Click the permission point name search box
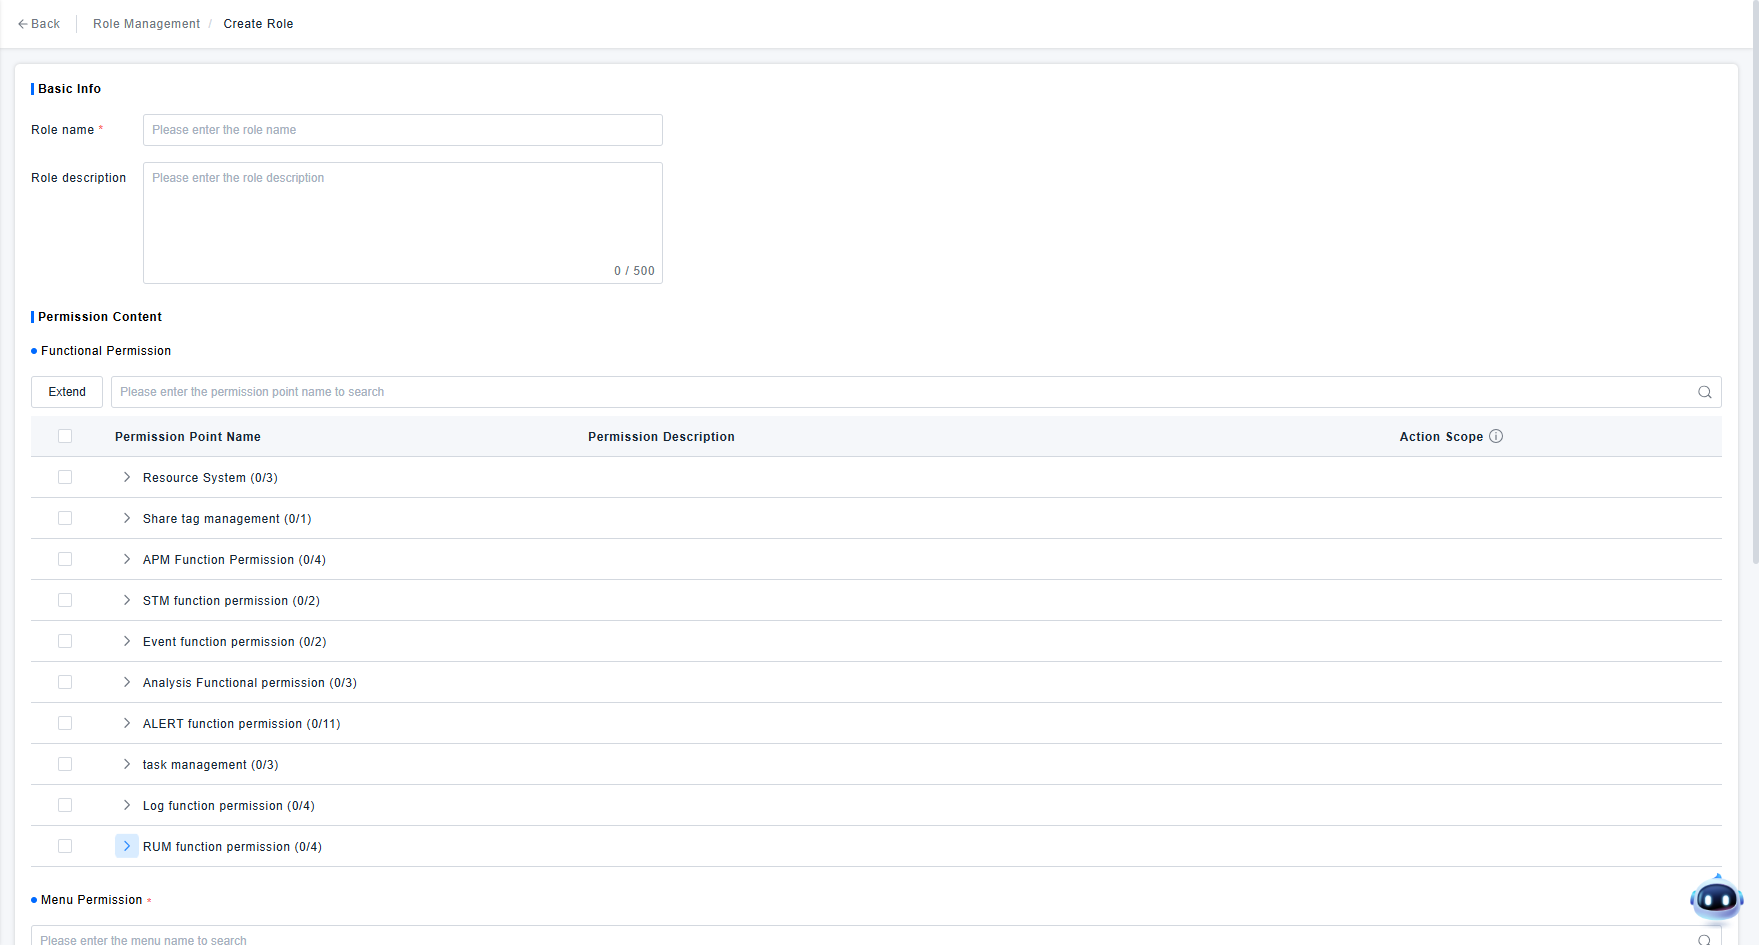Image resolution: width=1759 pixels, height=945 pixels. 900,392
